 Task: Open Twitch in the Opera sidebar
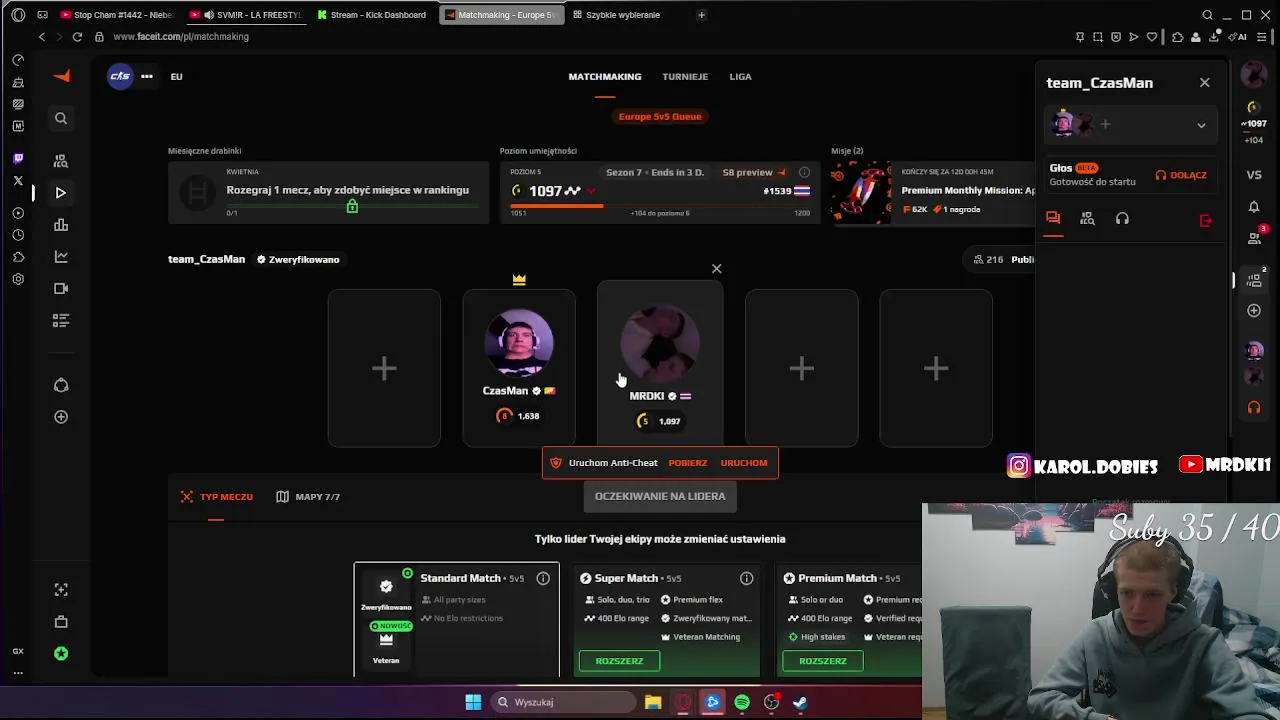[x=18, y=158]
